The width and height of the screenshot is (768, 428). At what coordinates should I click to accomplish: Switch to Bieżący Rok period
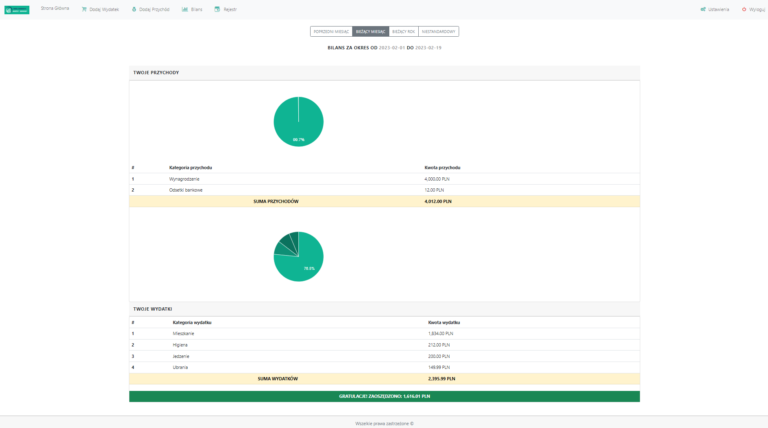click(x=402, y=32)
